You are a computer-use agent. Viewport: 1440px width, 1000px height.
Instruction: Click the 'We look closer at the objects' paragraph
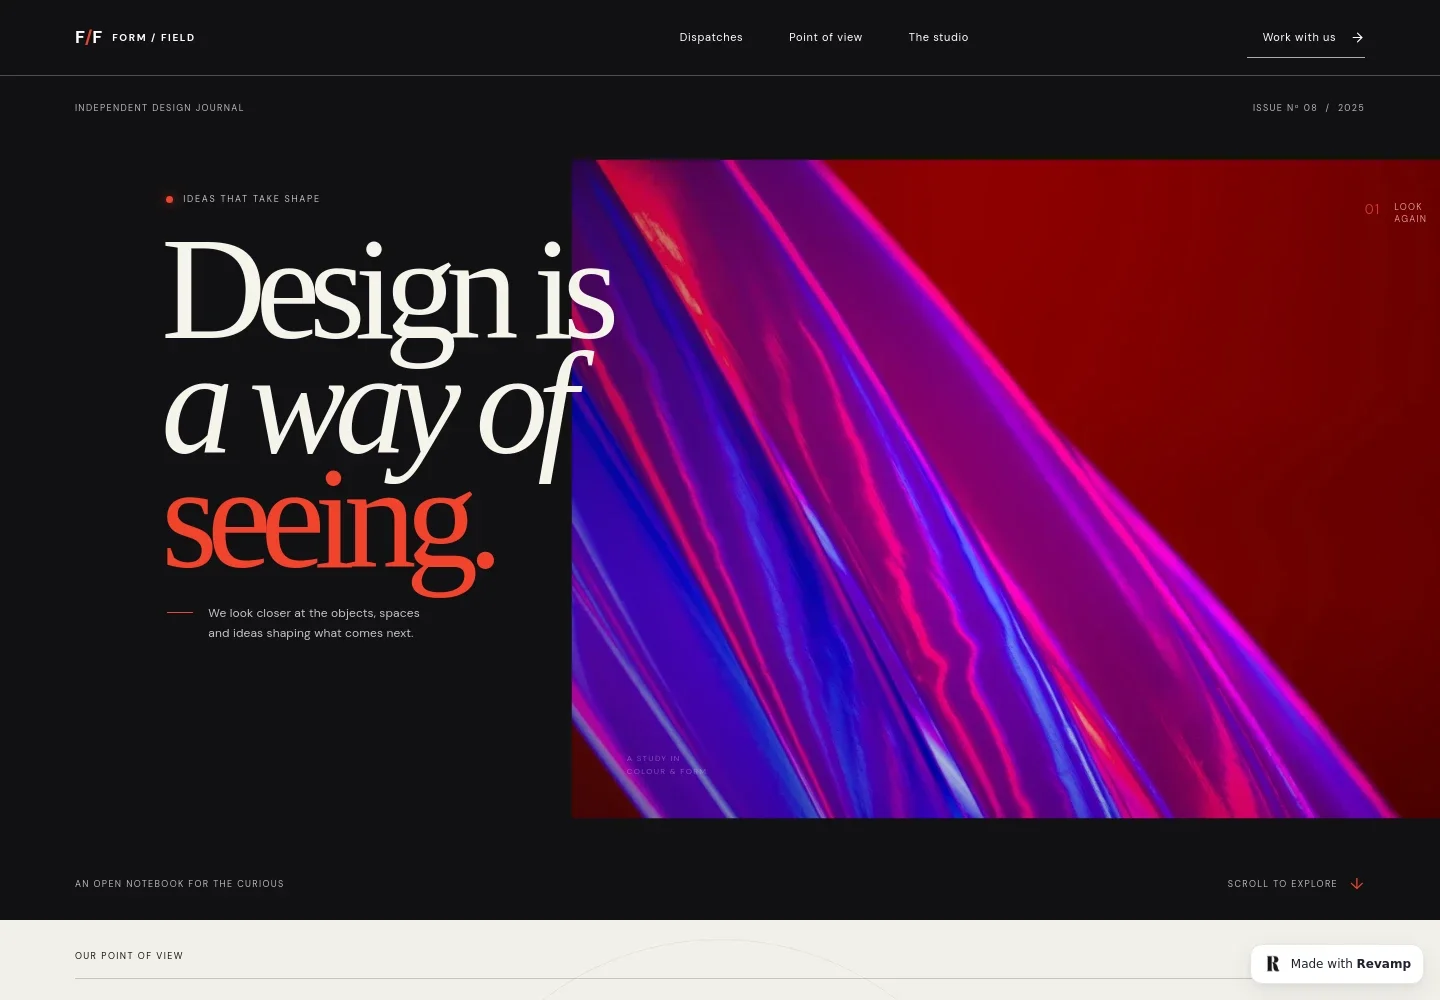point(313,623)
